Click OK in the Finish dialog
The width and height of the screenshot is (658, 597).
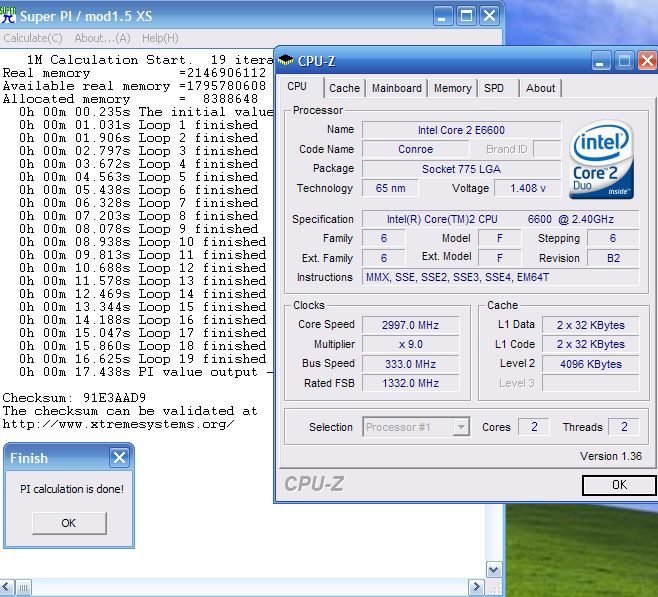(x=69, y=523)
